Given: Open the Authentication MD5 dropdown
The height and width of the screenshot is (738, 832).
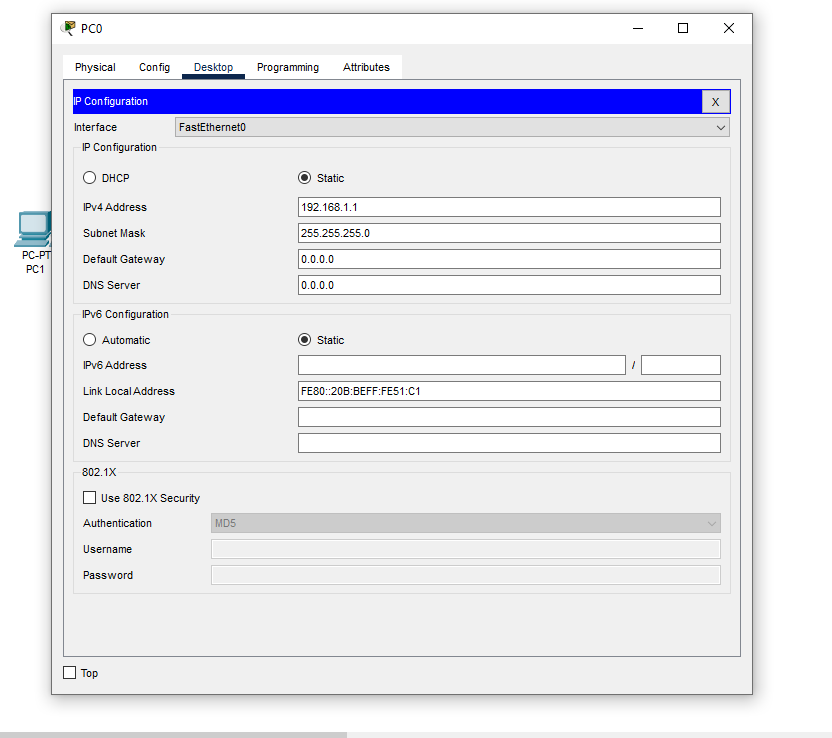Looking at the screenshot, I should click(x=465, y=523).
